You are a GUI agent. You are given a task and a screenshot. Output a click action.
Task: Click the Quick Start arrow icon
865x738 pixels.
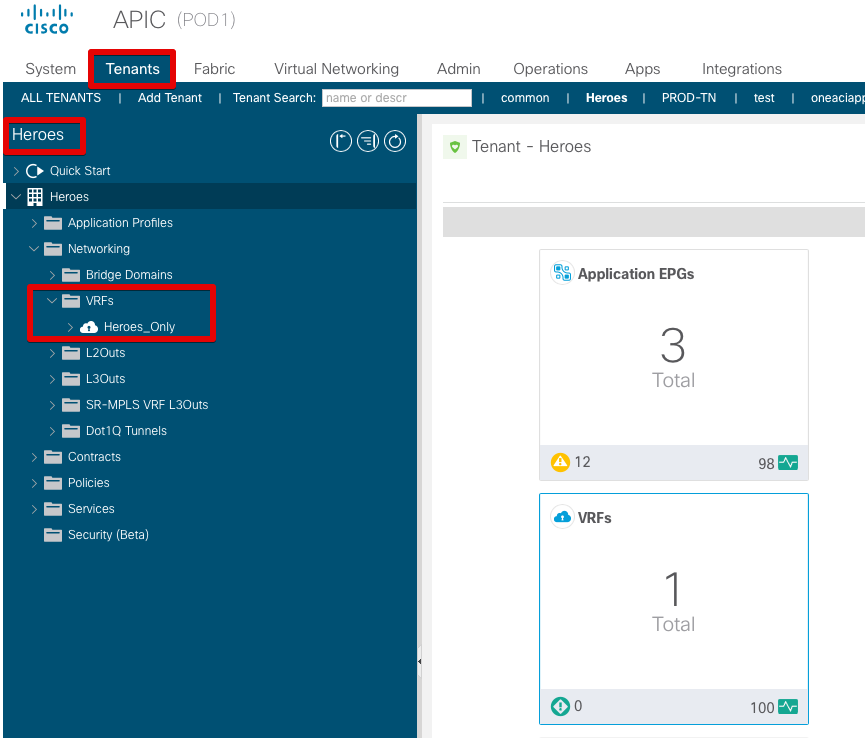(35, 171)
